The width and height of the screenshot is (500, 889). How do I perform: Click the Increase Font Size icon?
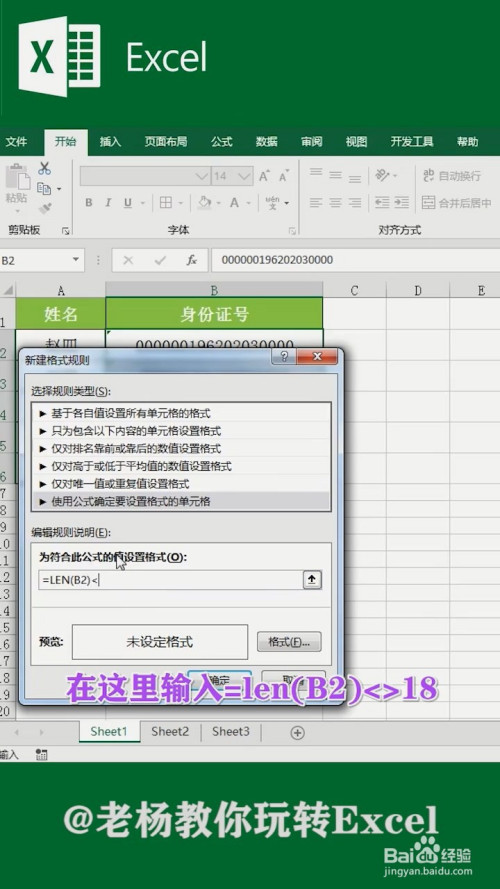pyautogui.click(x=264, y=176)
